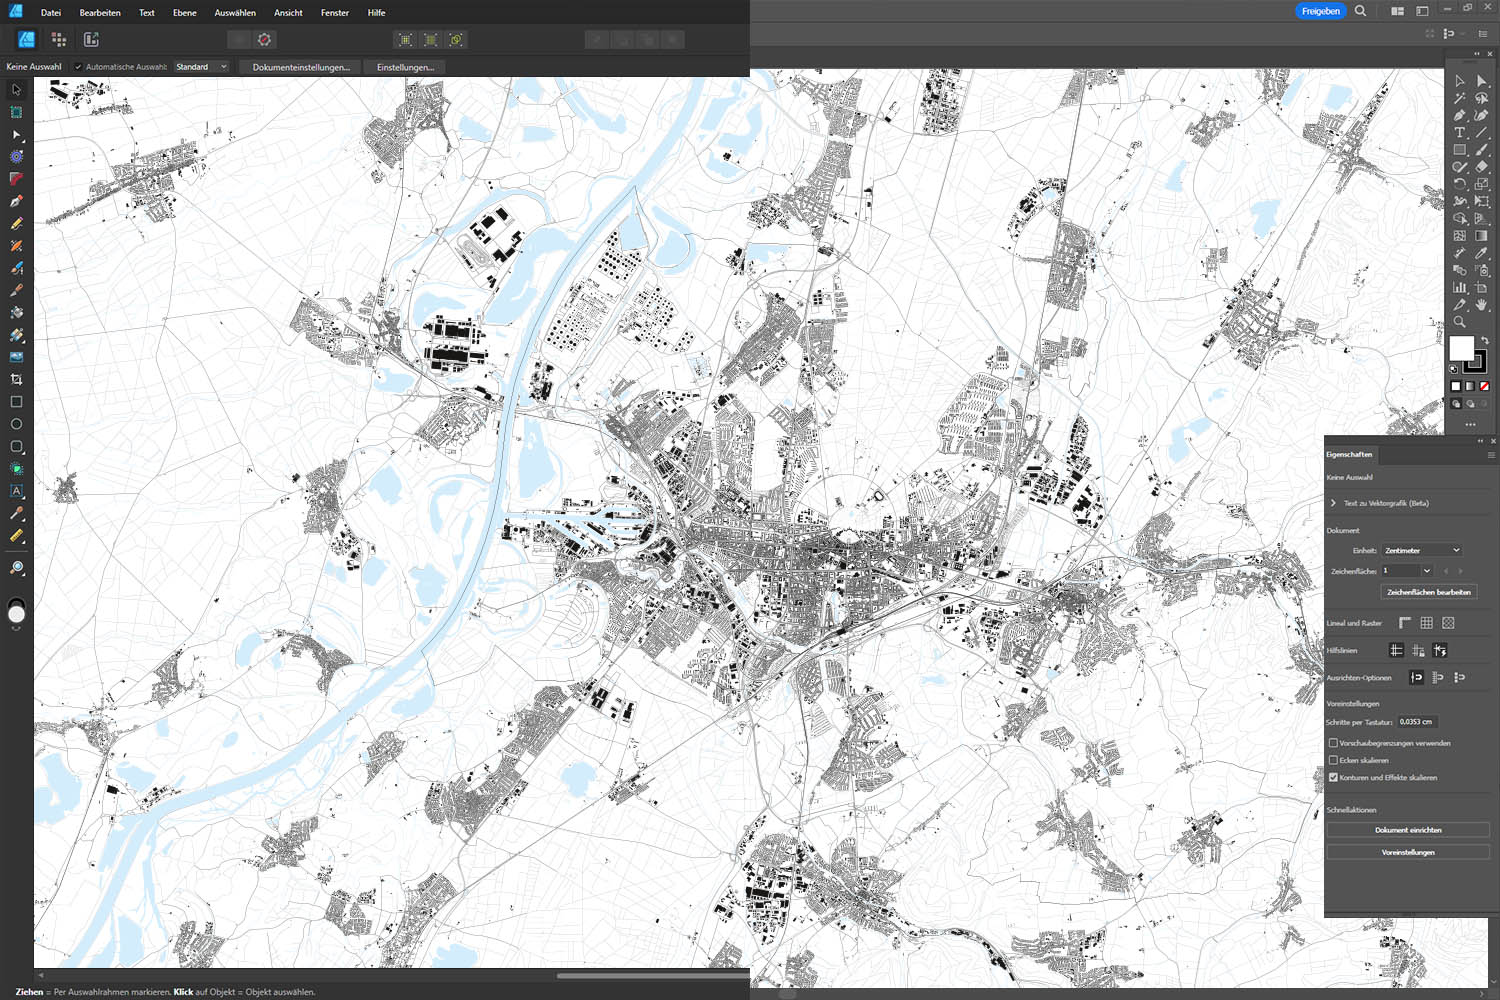Uncheck Konturen und Effekte skalieren

click(x=1333, y=777)
